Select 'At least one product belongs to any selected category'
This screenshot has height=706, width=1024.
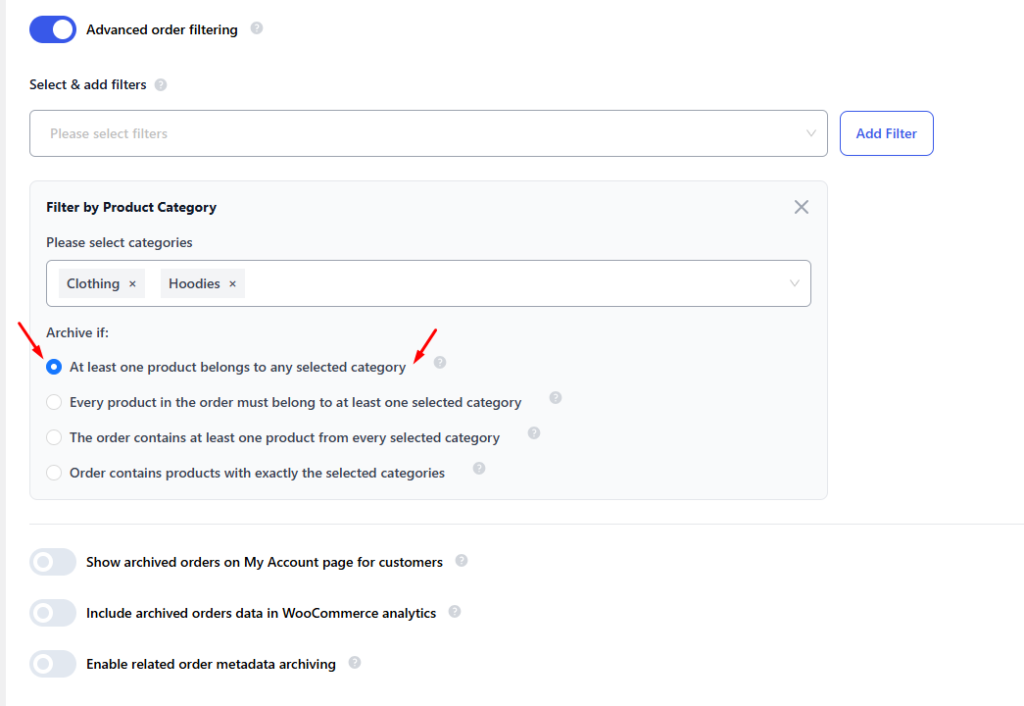[x=54, y=367]
